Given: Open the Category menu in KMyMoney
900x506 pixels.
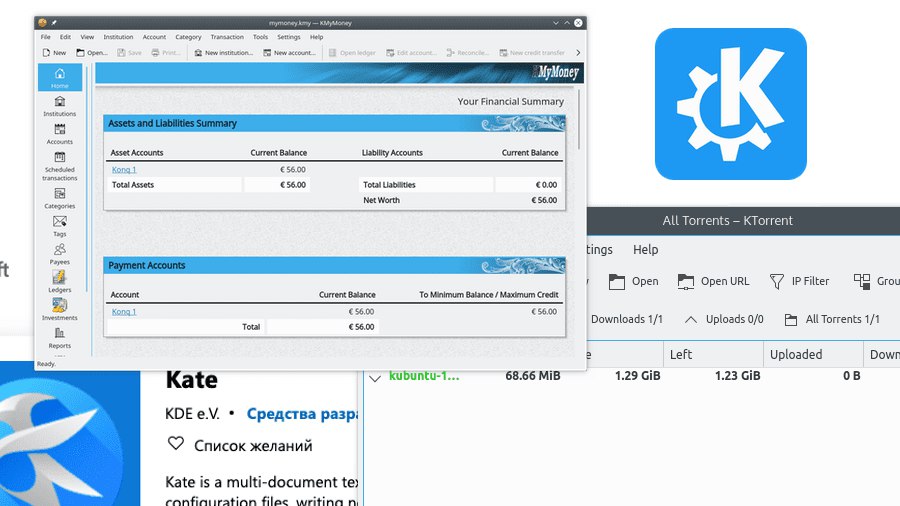Looking at the screenshot, I should pos(188,37).
